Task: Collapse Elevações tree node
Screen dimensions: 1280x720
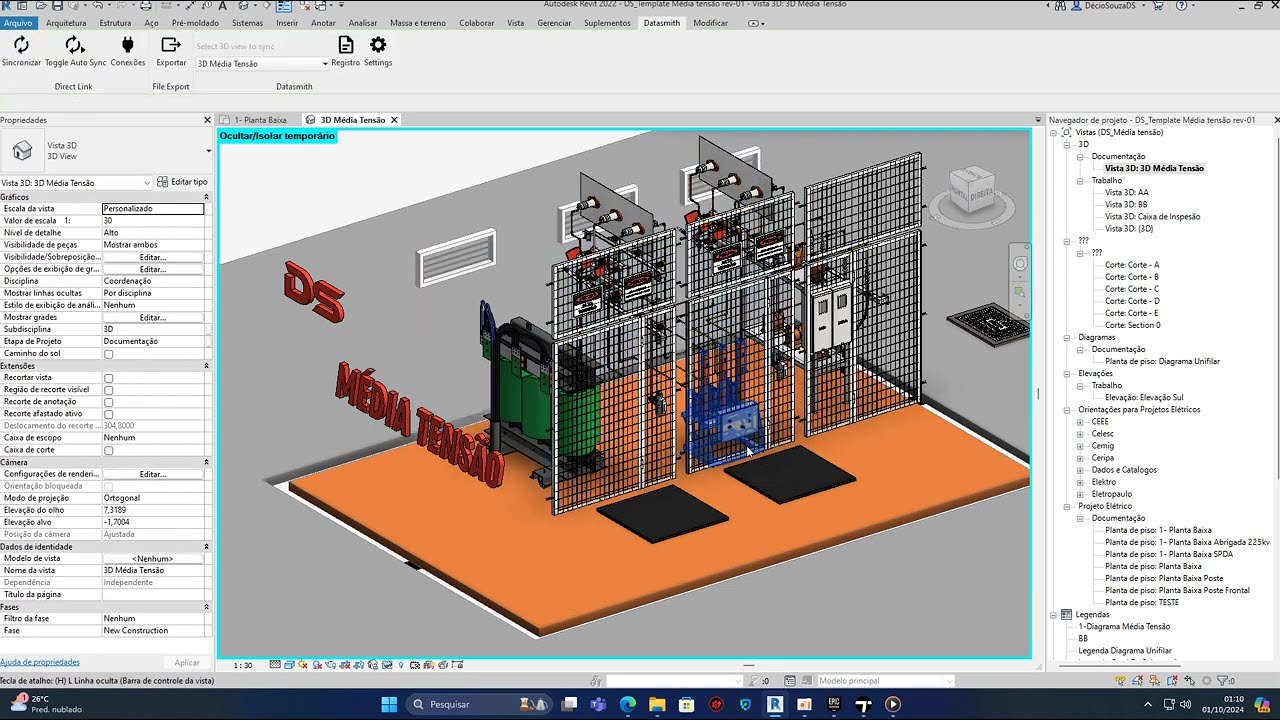Action: click(1068, 374)
